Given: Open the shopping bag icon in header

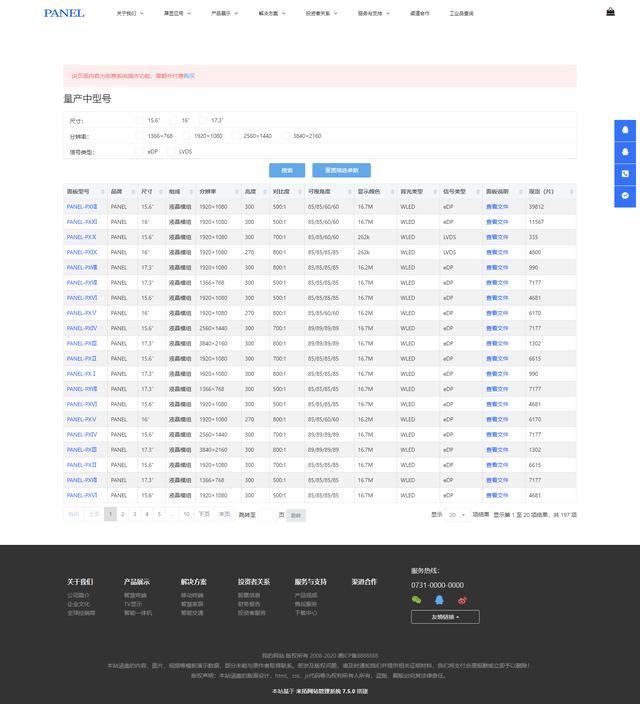Looking at the screenshot, I should 610,12.
